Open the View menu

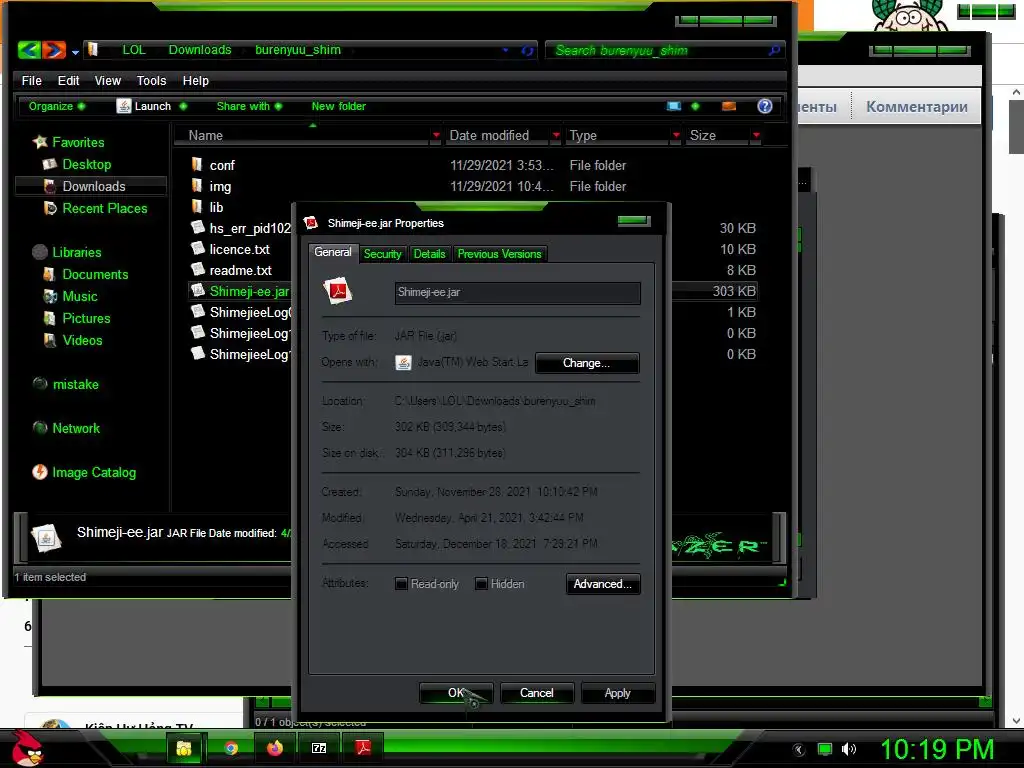(107, 80)
